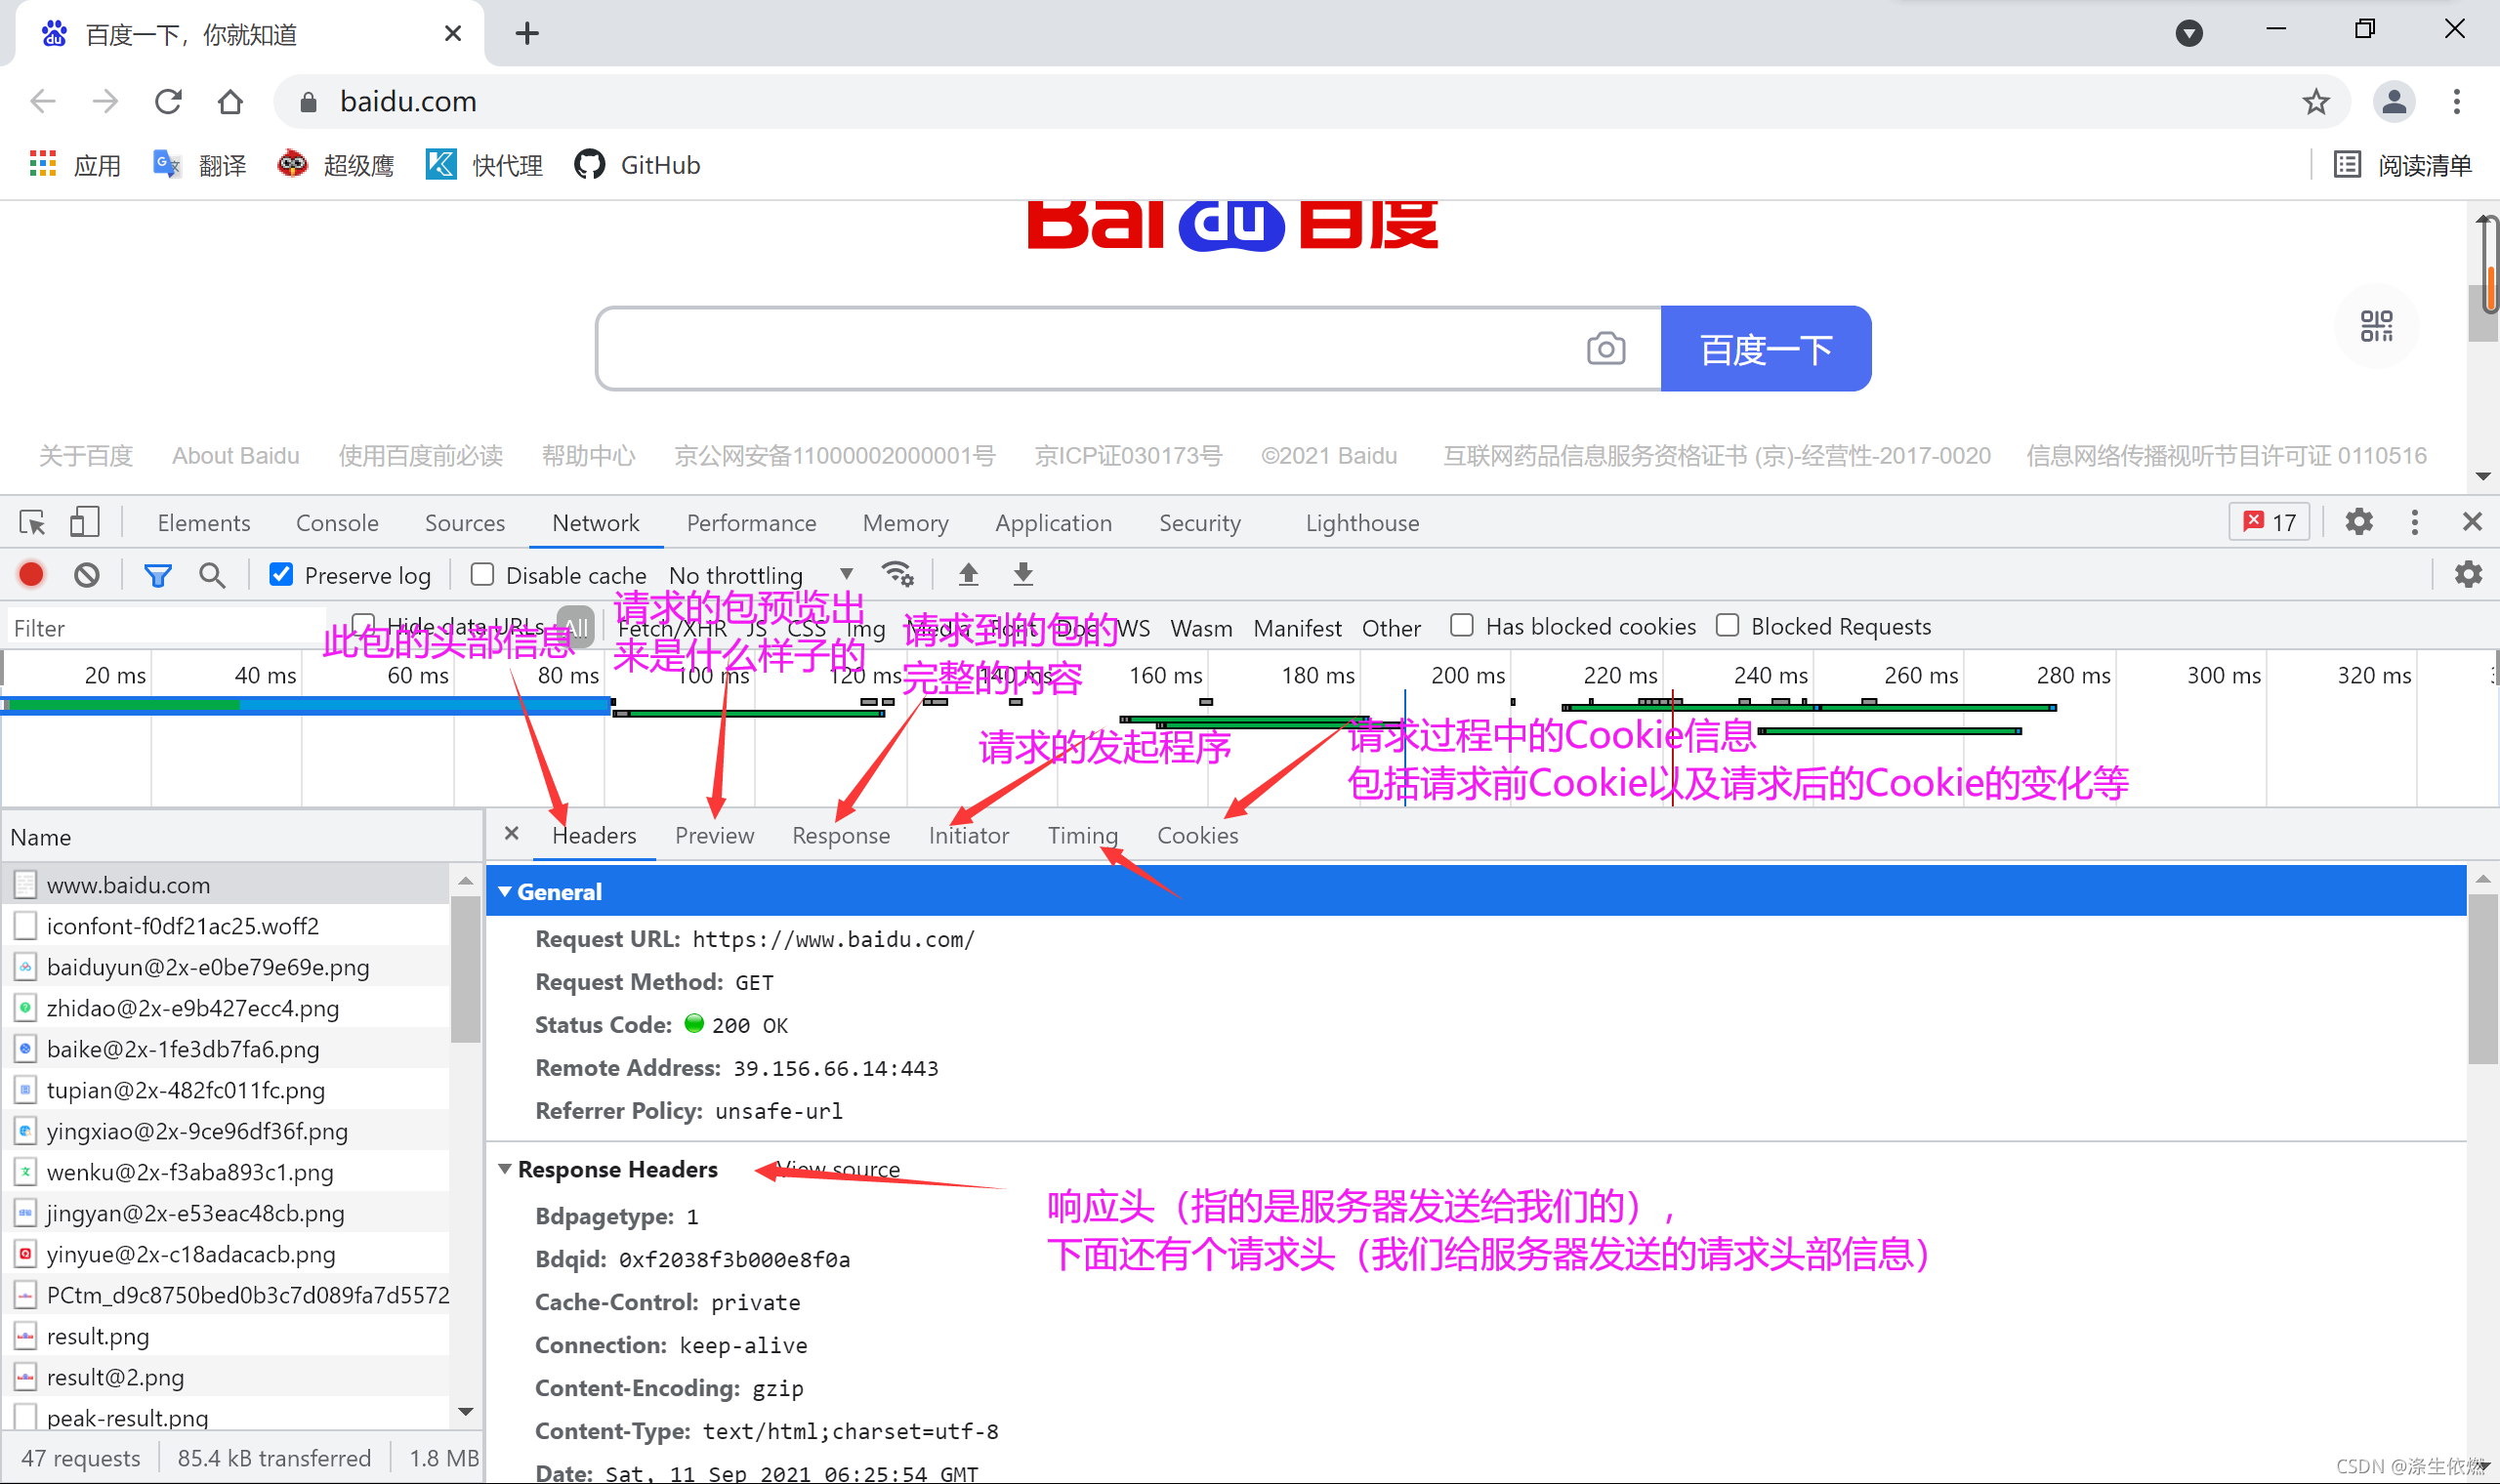Open the Application panel
This screenshot has width=2500, height=1484.
1053,523
